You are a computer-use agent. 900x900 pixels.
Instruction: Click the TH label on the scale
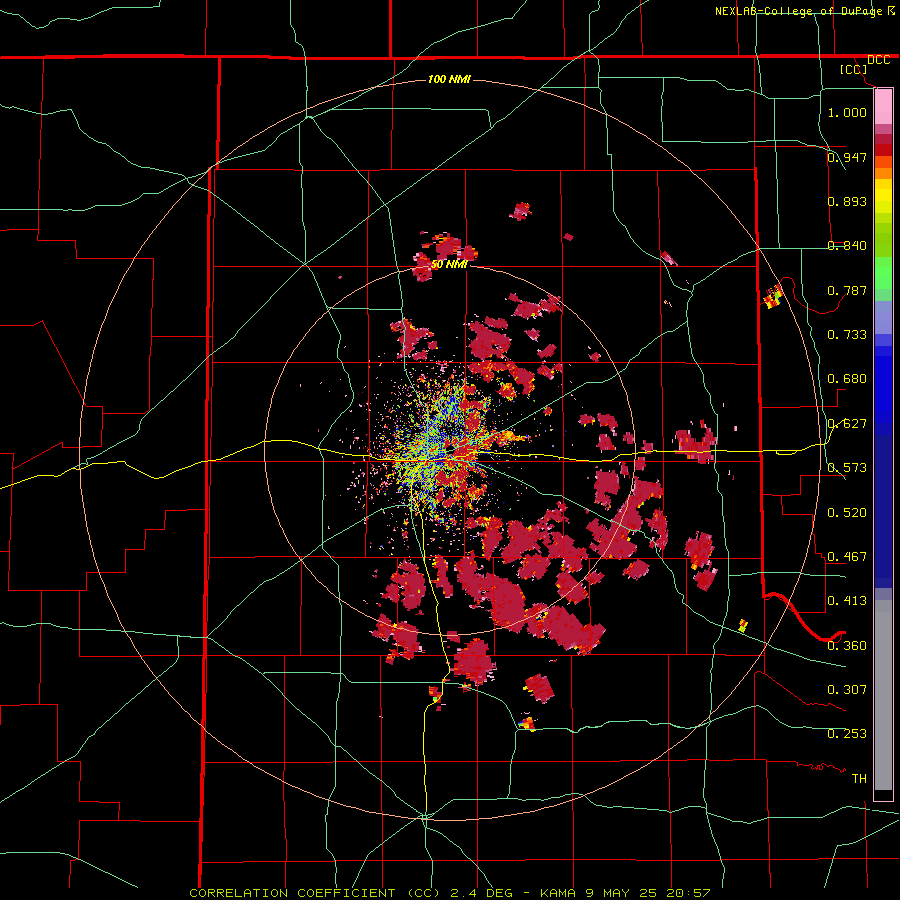click(x=859, y=779)
